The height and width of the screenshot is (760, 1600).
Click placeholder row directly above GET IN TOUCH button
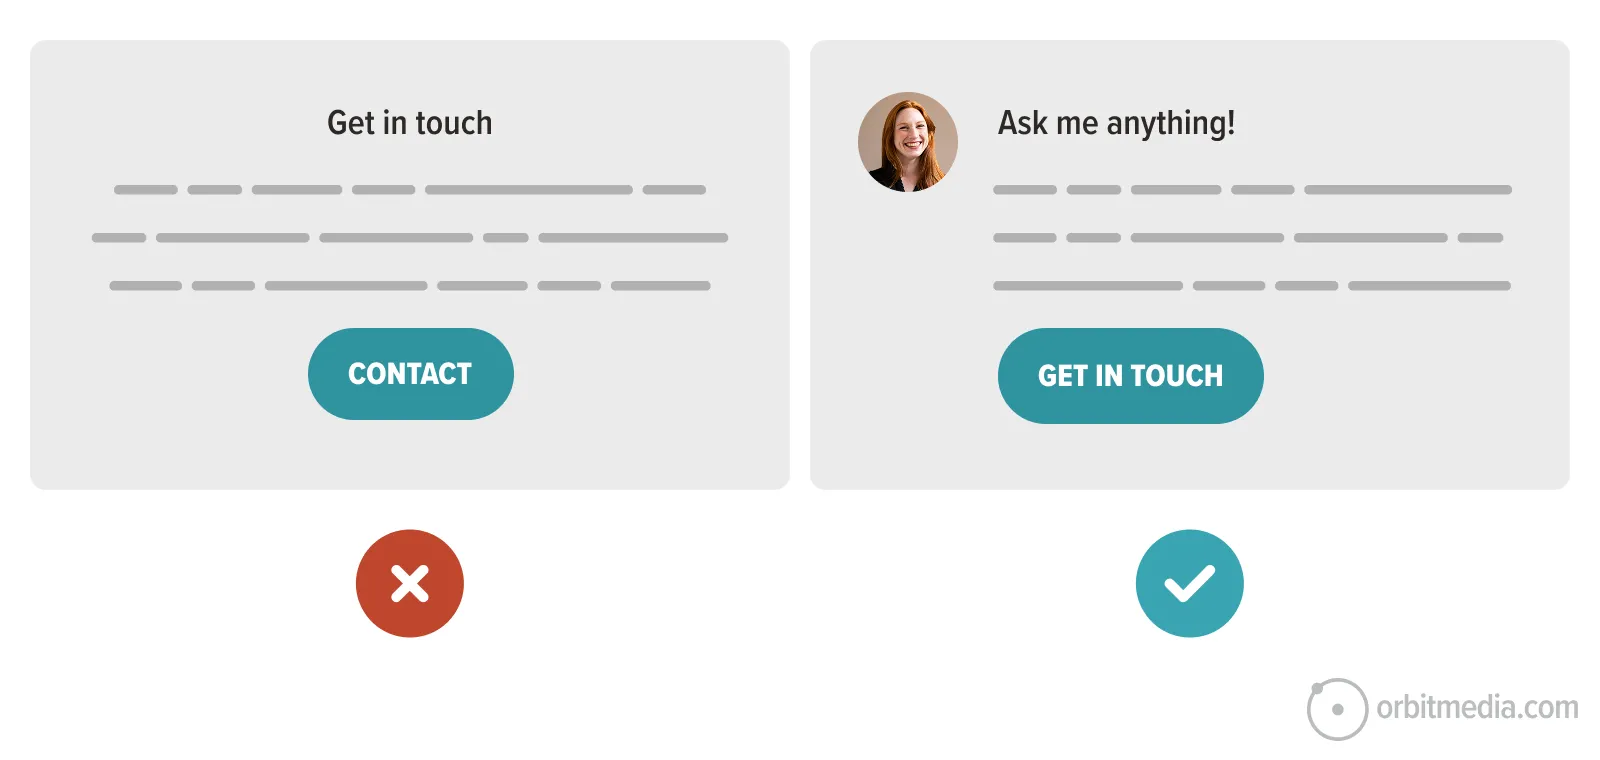pos(1252,286)
